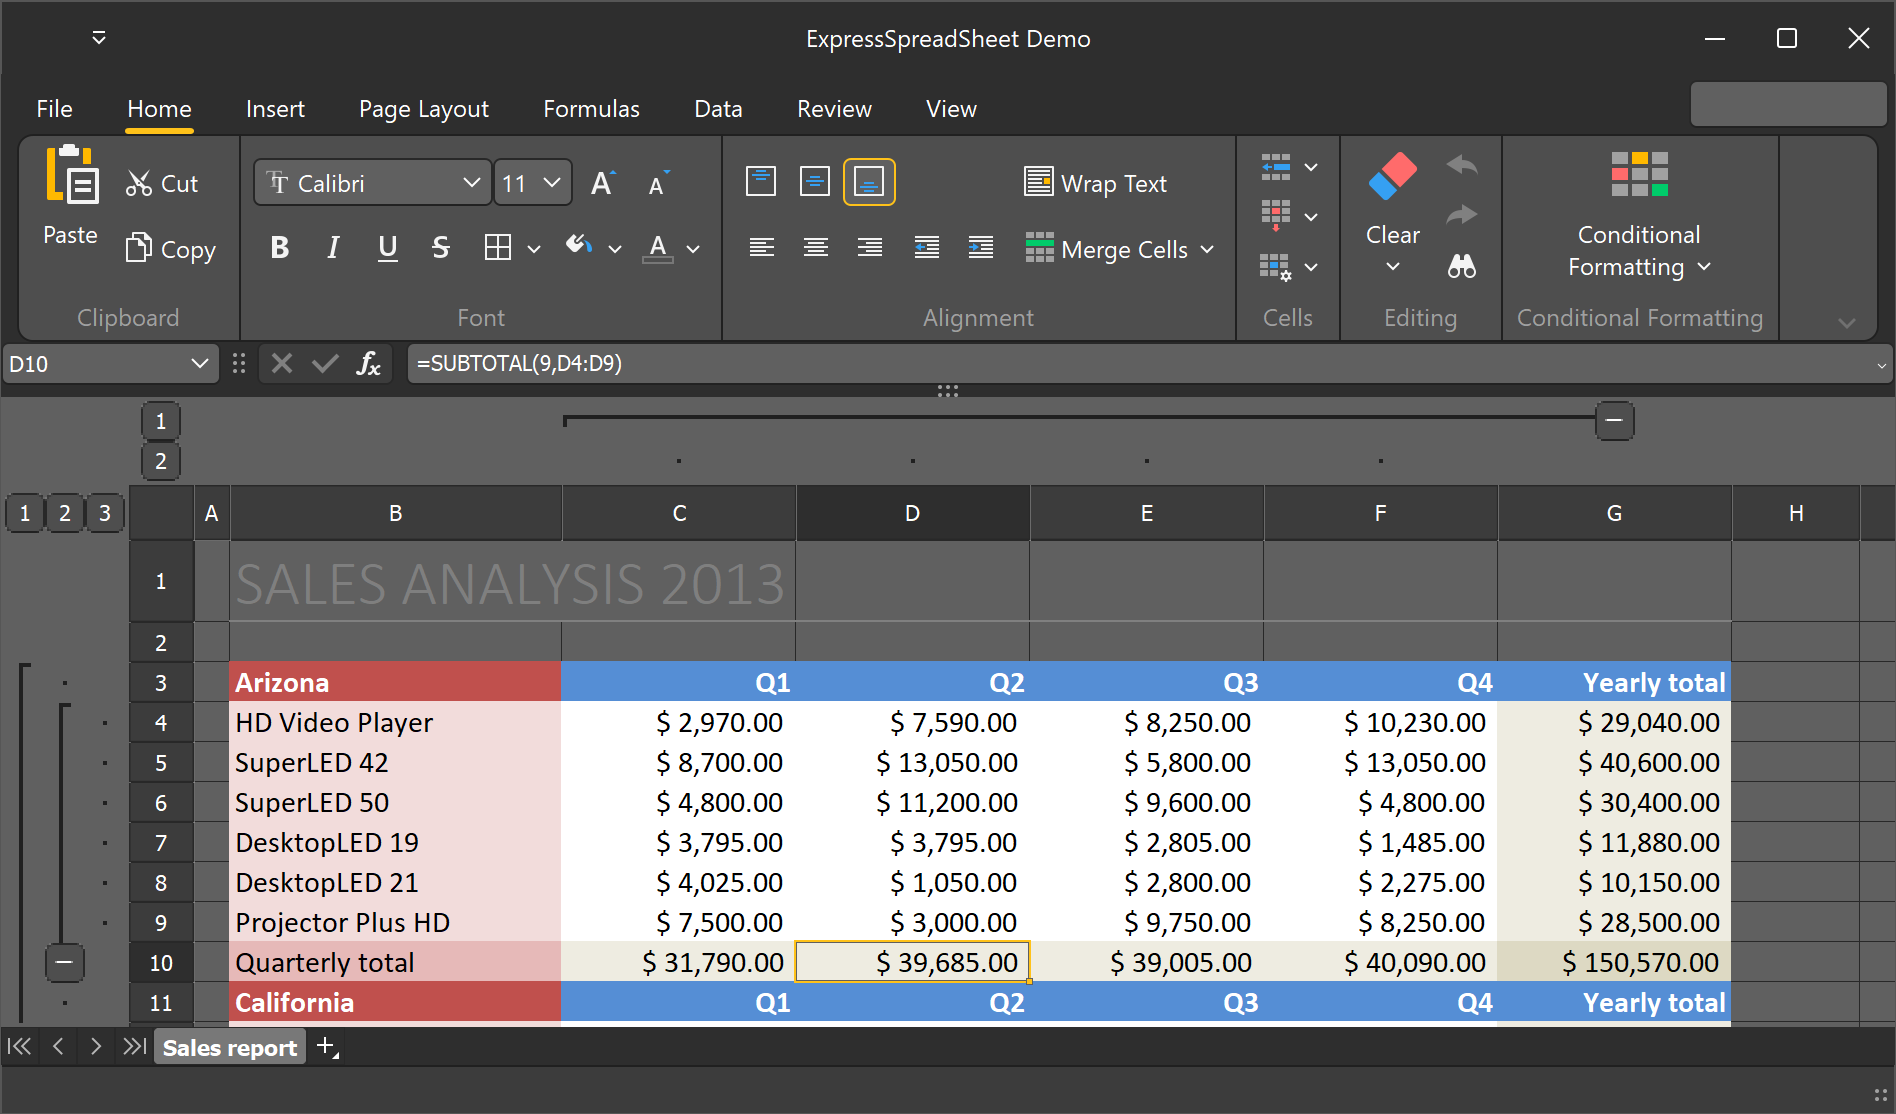This screenshot has height=1114, width=1896.
Task: Click the Find binoculars icon
Action: click(x=1461, y=266)
